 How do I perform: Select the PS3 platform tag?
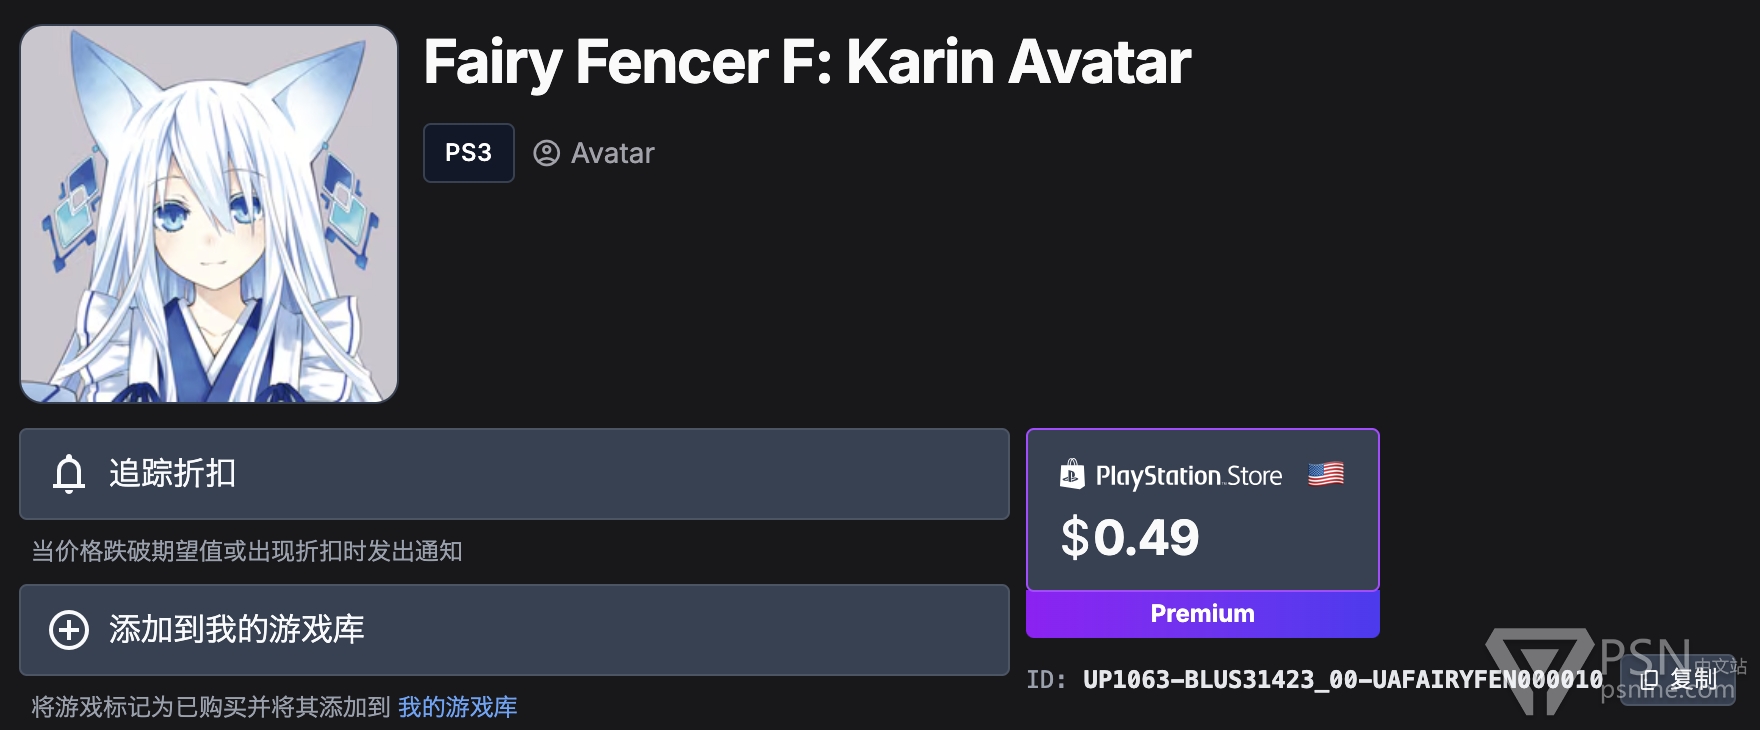coord(468,153)
